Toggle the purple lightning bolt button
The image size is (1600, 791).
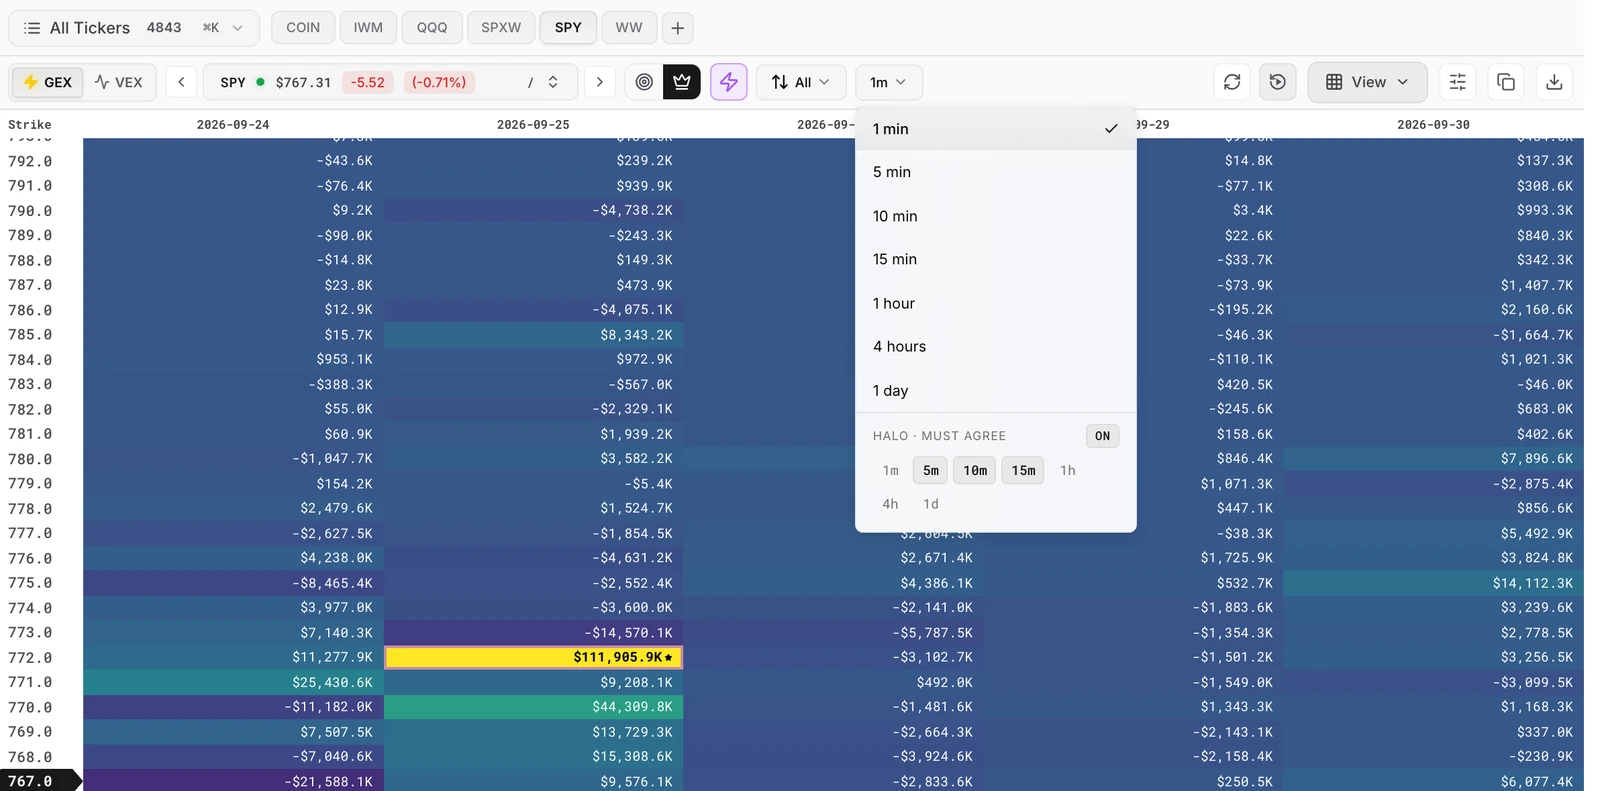729,82
